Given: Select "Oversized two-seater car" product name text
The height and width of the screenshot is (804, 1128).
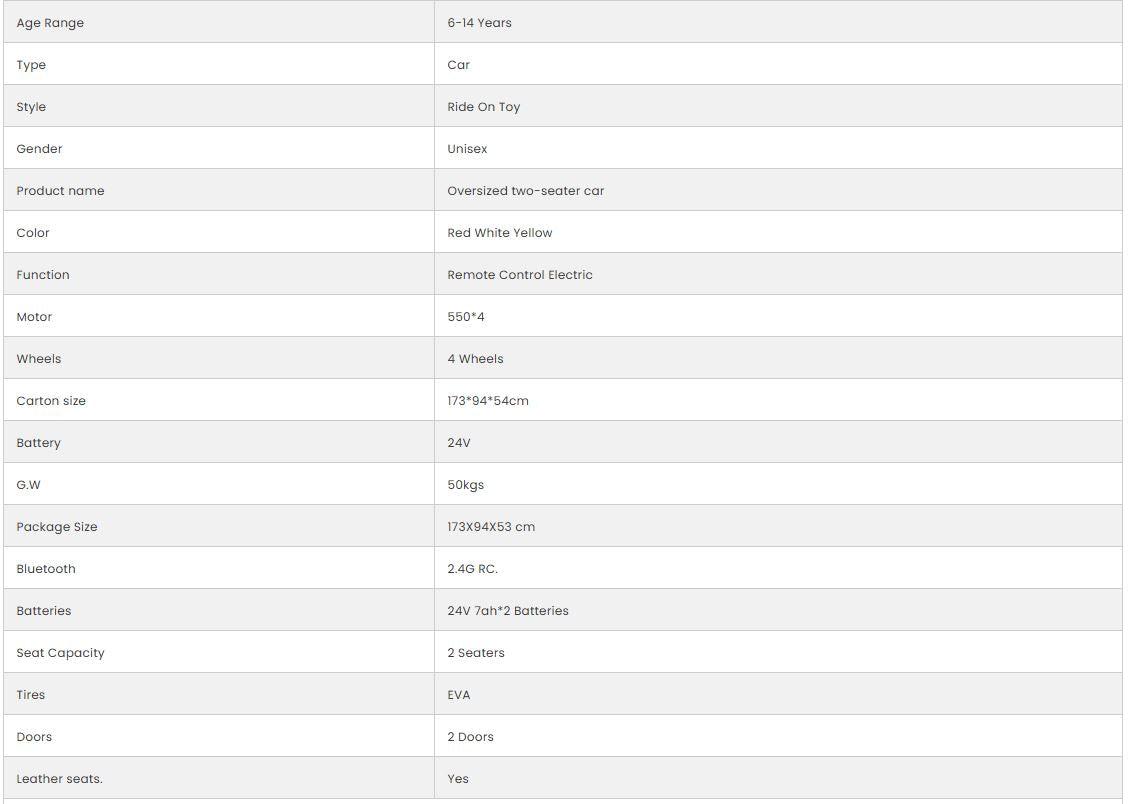Looking at the screenshot, I should click(x=526, y=191).
